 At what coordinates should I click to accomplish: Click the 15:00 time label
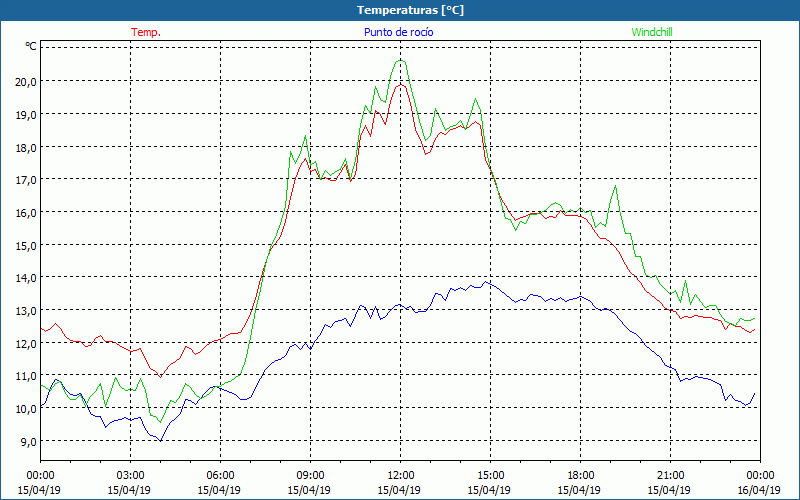pos(490,475)
